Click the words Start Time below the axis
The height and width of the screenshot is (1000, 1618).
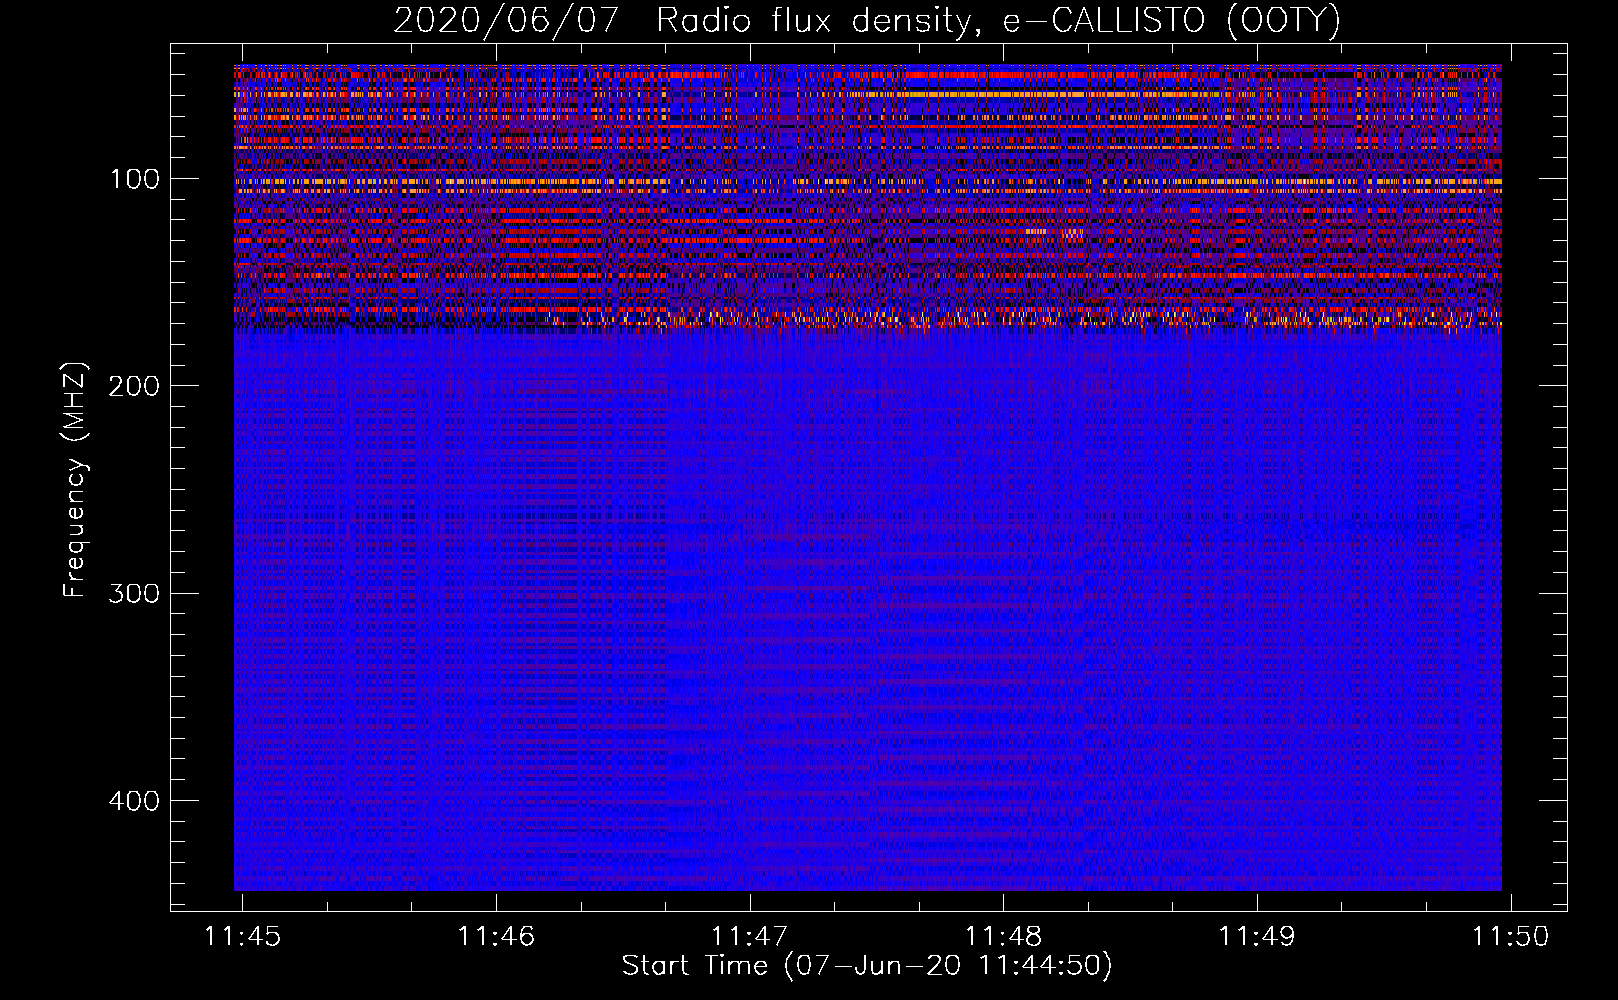click(694, 966)
